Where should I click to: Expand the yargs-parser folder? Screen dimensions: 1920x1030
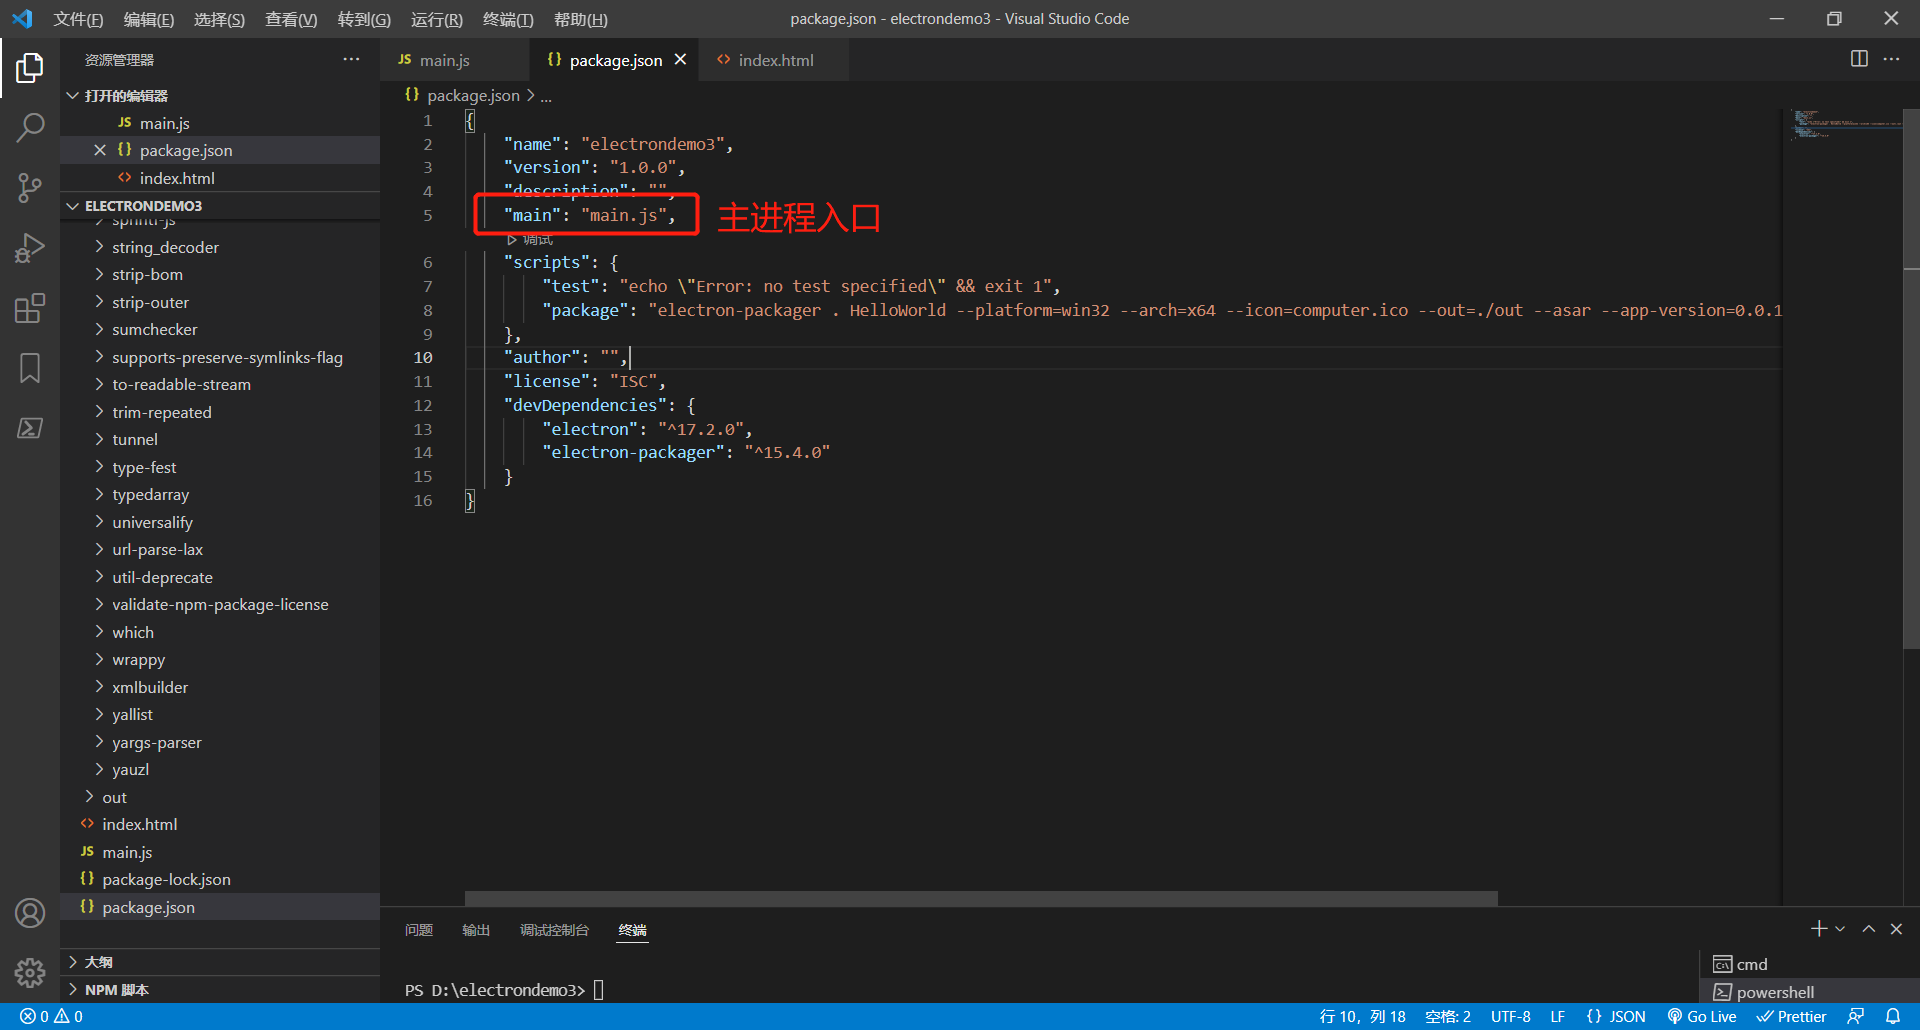point(220,742)
